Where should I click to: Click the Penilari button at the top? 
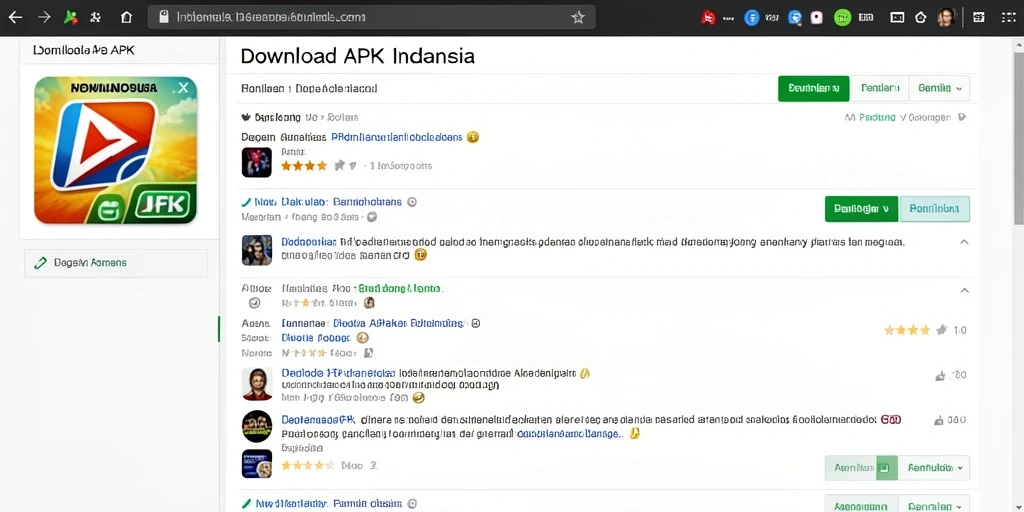coord(880,88)
